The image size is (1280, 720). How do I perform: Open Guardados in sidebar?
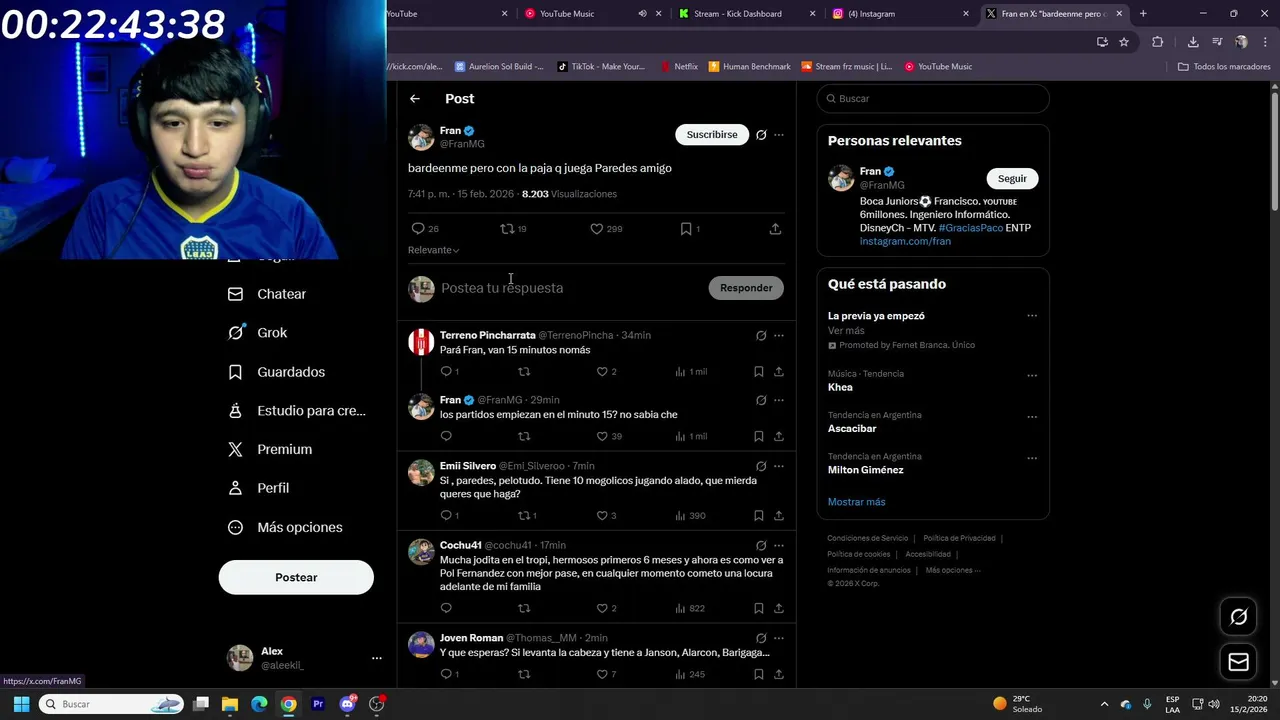276,372
